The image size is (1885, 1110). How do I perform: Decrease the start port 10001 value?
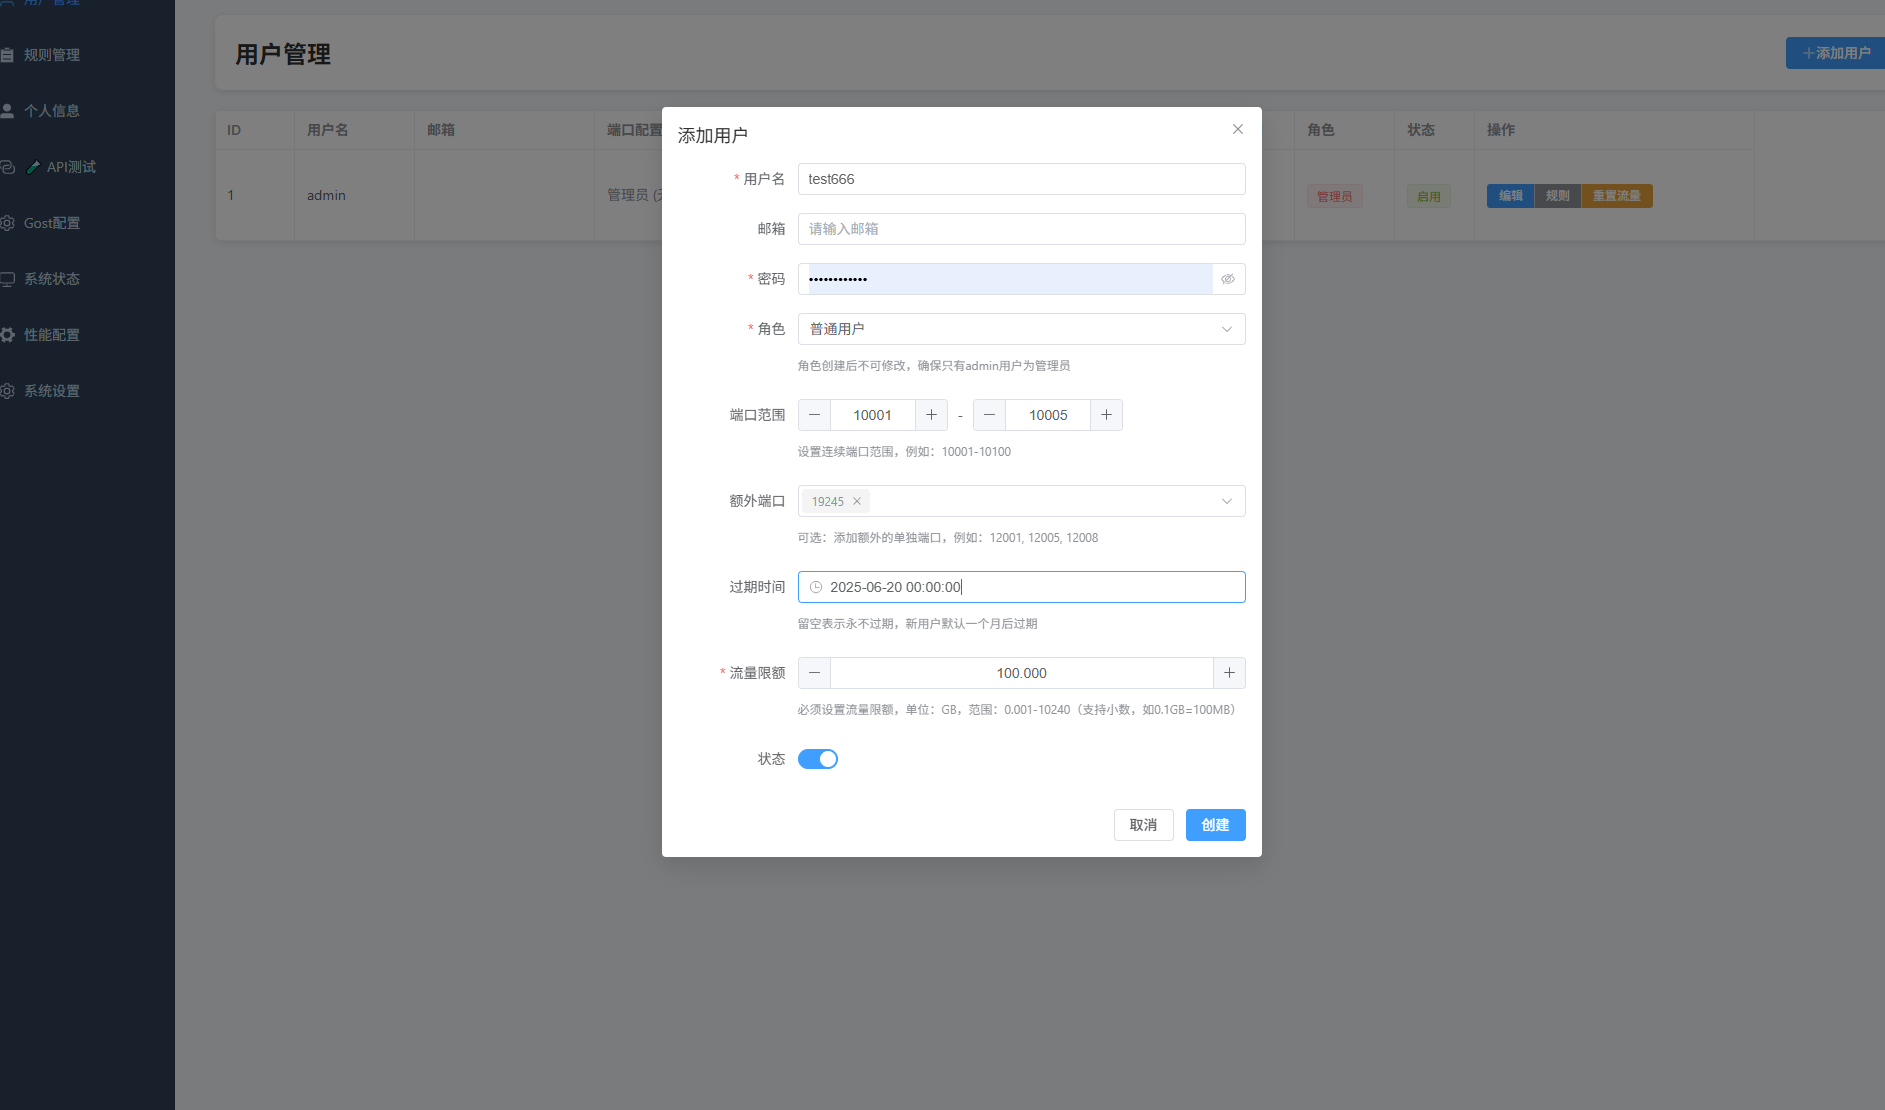(814, 415)
